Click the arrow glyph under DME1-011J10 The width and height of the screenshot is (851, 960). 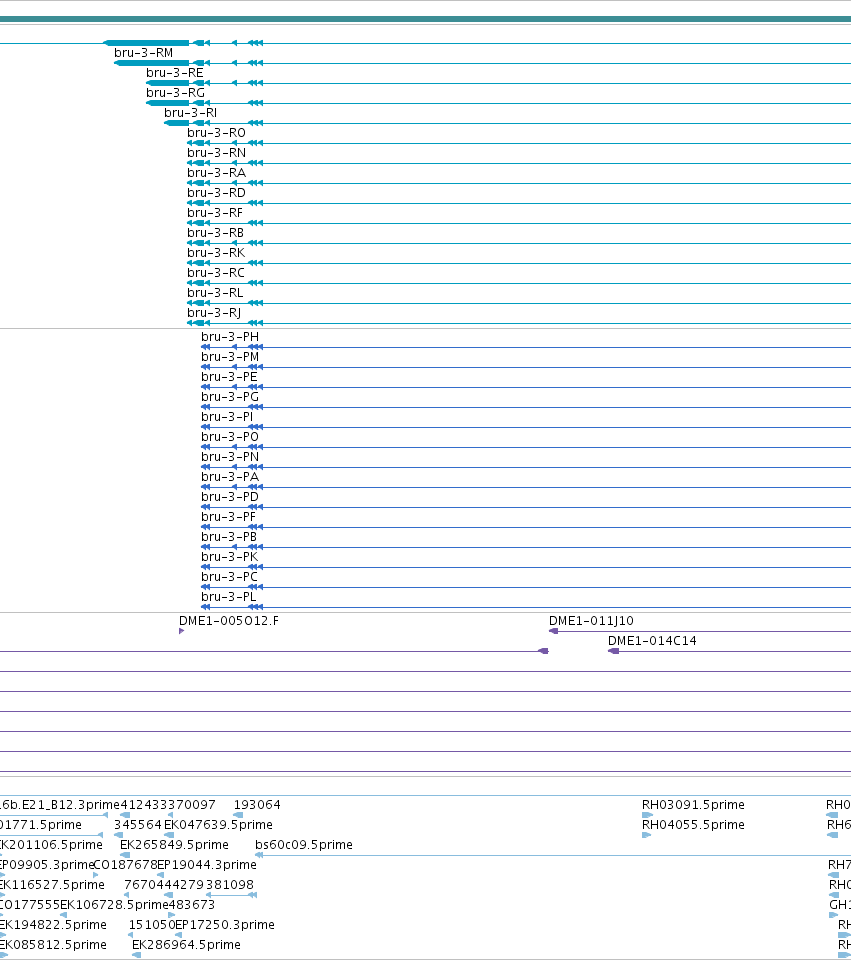(553, 631)
